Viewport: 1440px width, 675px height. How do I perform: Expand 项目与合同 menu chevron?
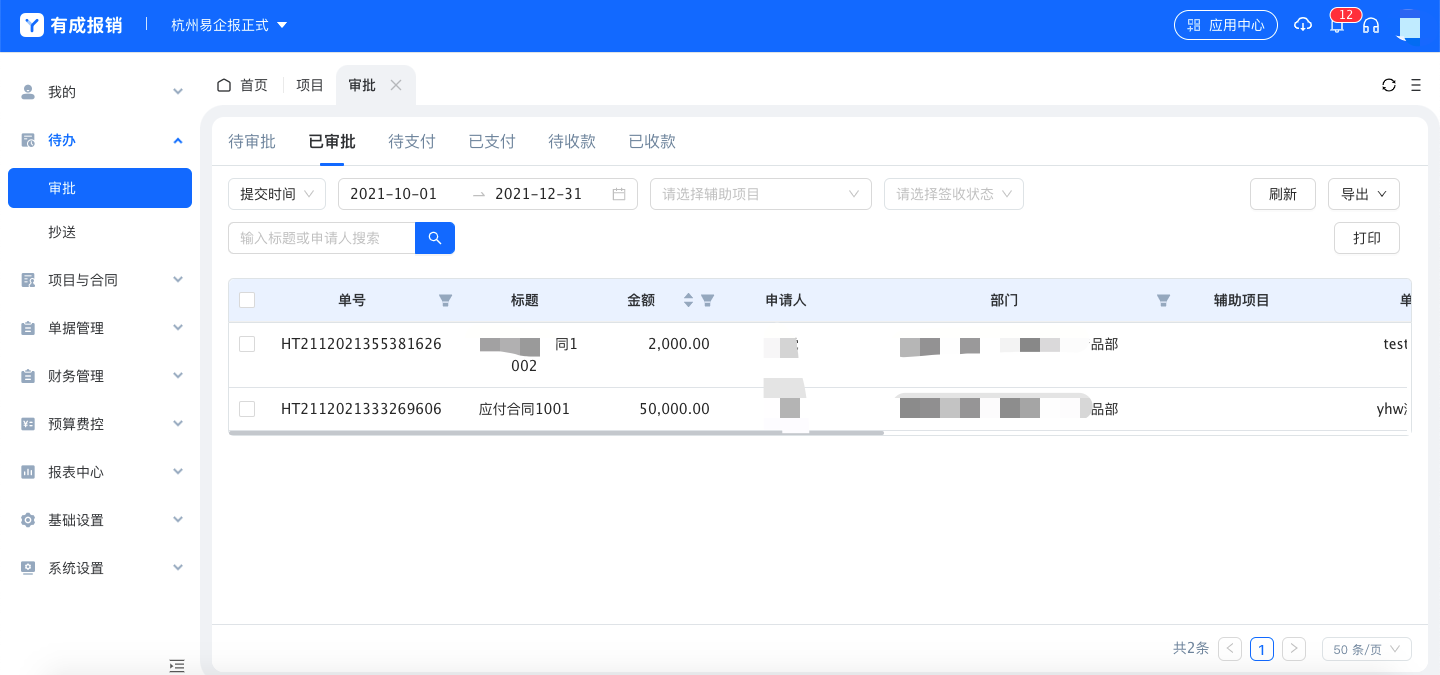178,280
